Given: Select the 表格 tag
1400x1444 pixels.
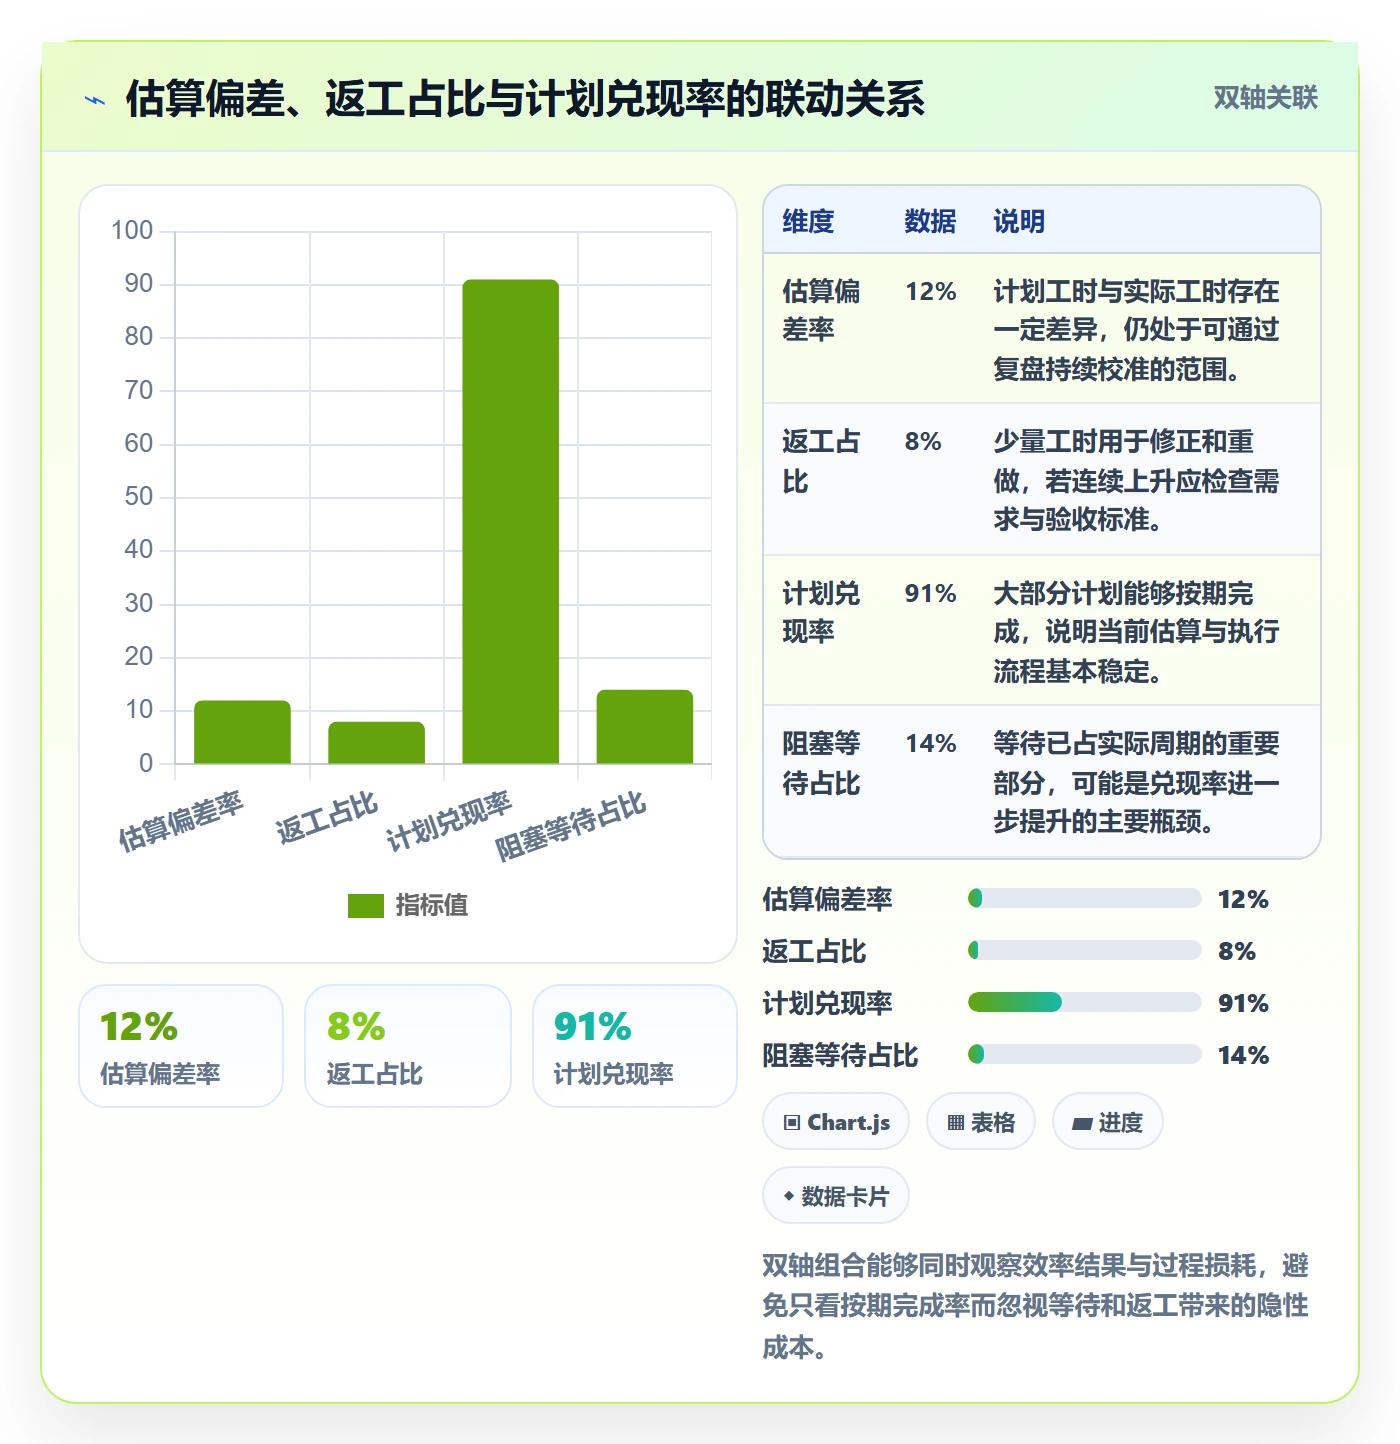Looking at the screenshot, I should tap(981, 1122).
